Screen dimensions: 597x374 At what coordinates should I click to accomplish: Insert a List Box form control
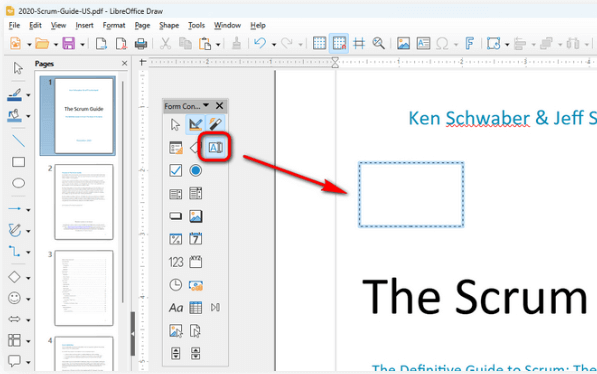tap(176, 193)
